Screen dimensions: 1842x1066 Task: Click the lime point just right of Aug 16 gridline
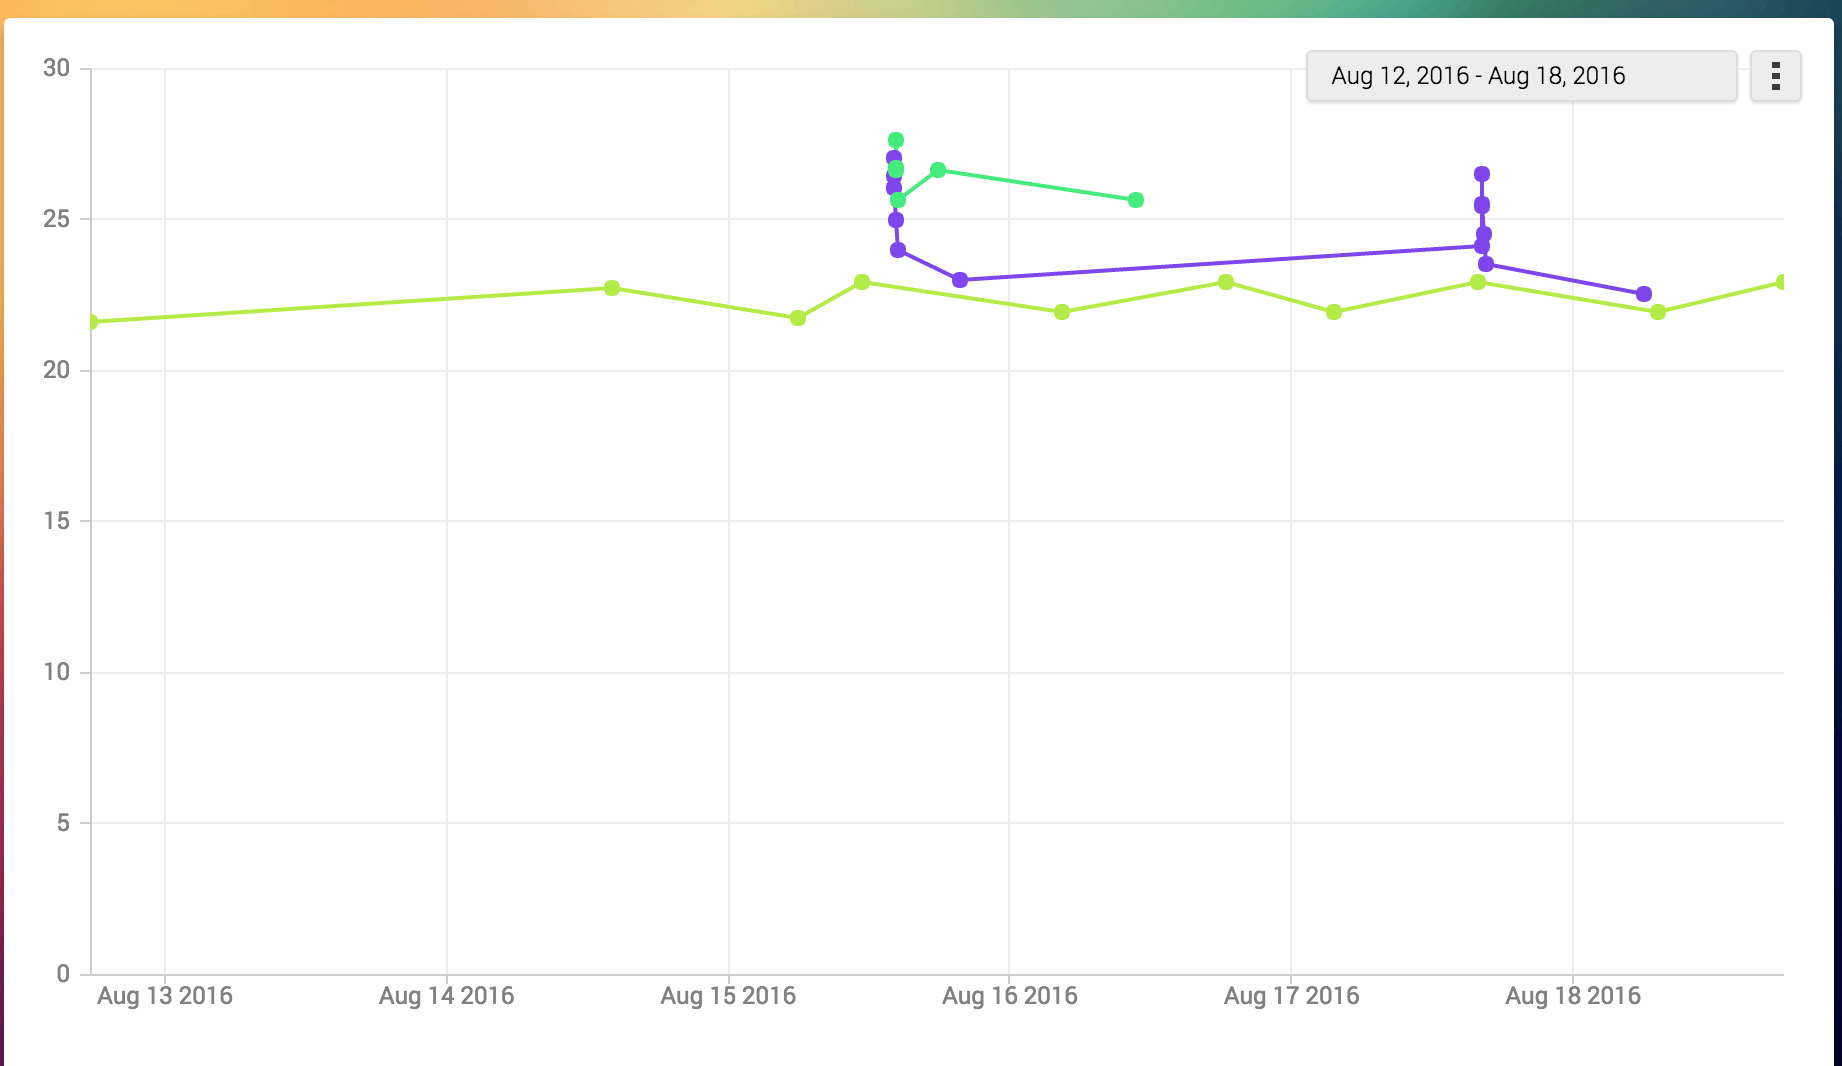tap(1062, 312)
